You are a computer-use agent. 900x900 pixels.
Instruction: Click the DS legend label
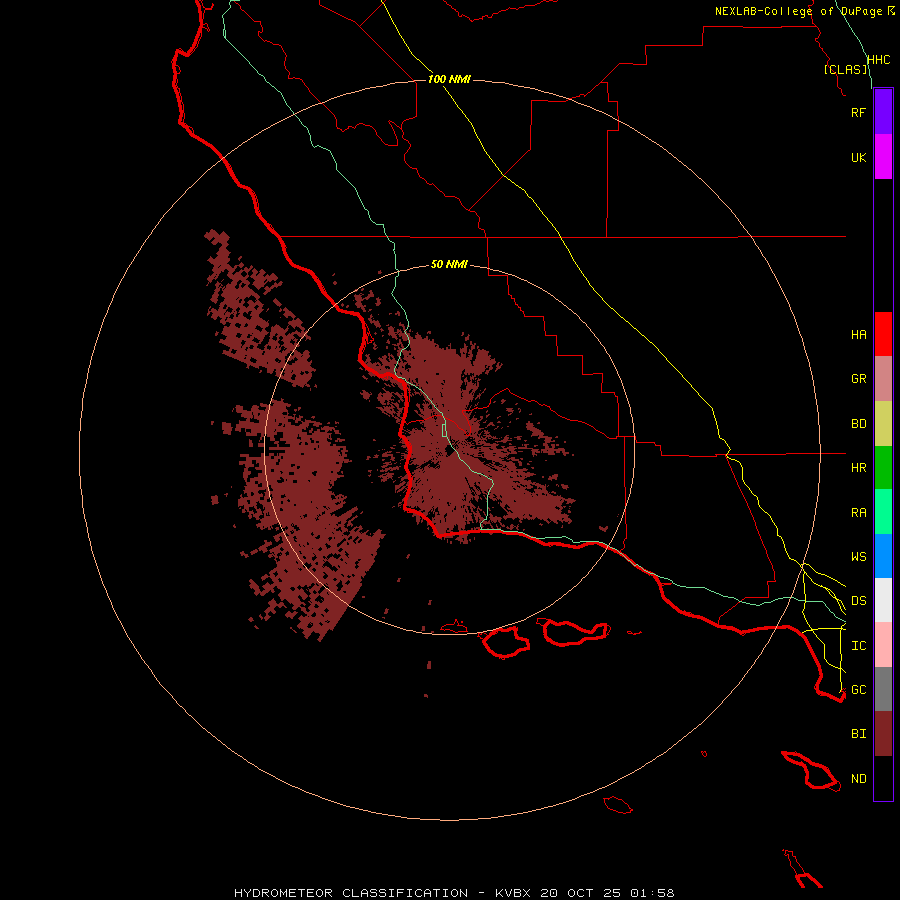pos(858,601)
